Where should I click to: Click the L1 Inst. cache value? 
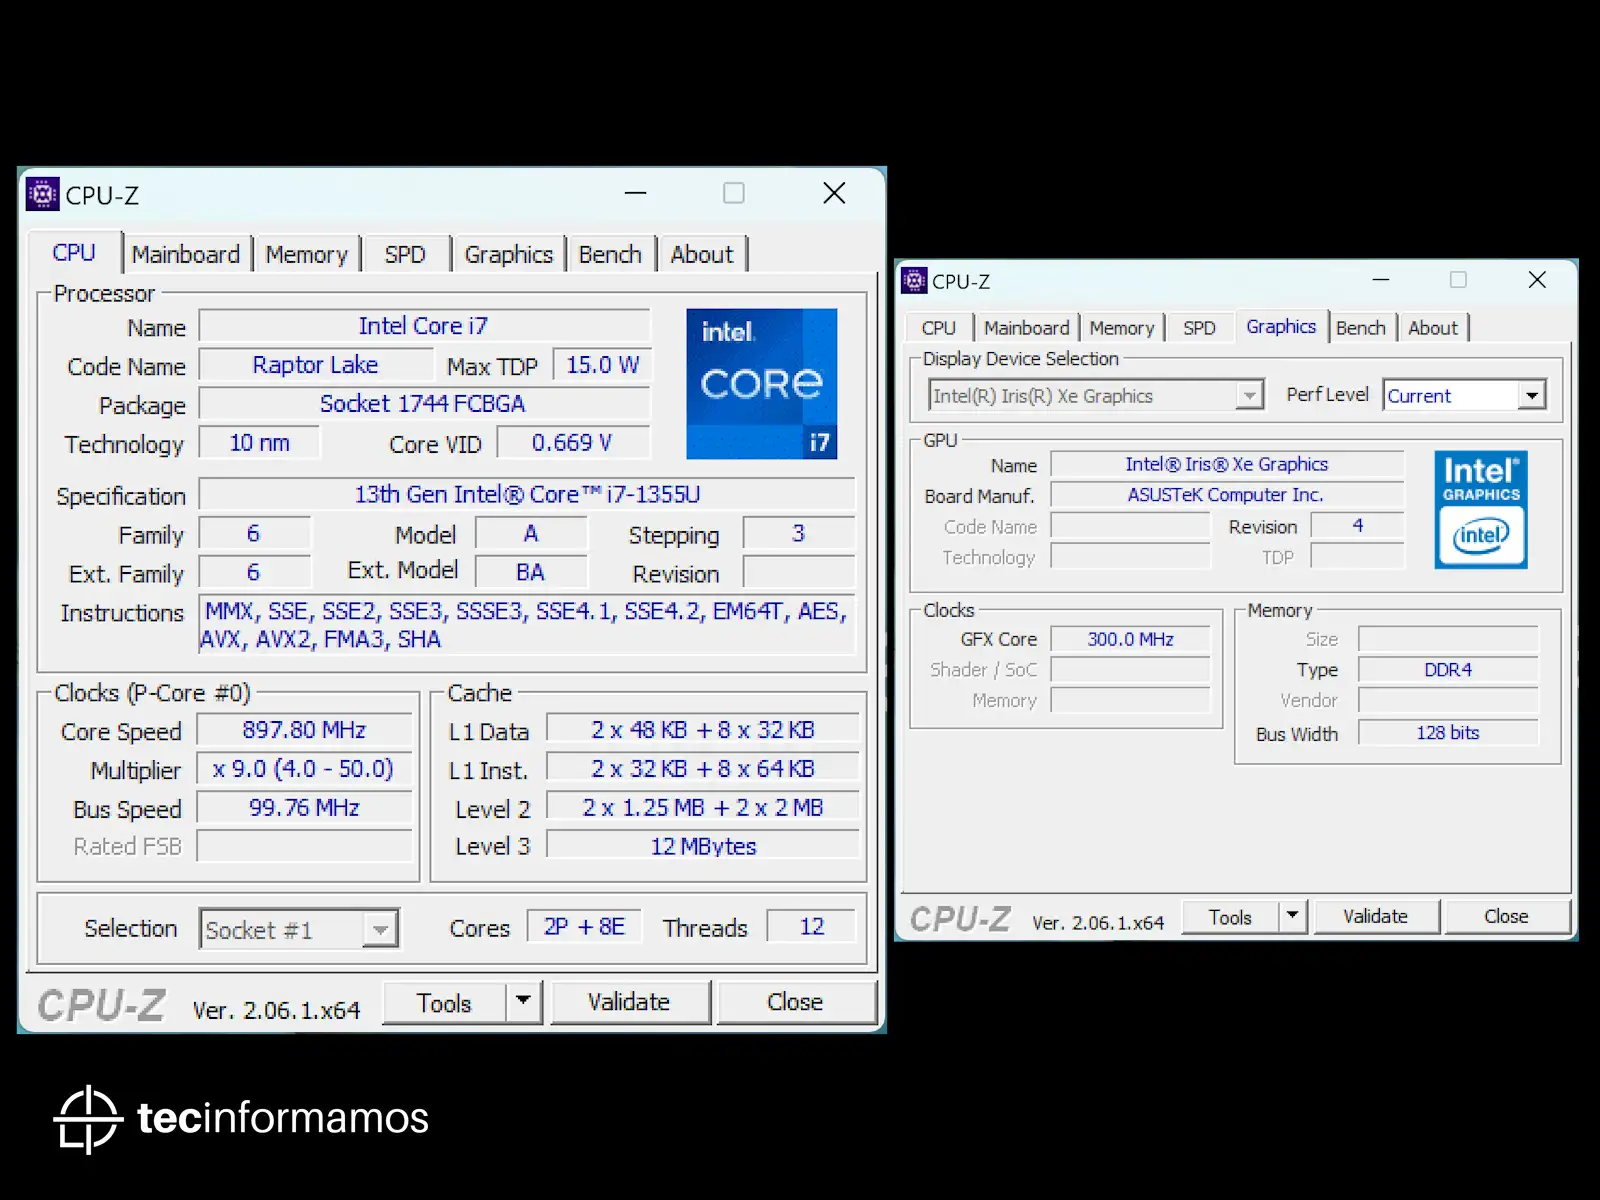(x=703, y=769)
